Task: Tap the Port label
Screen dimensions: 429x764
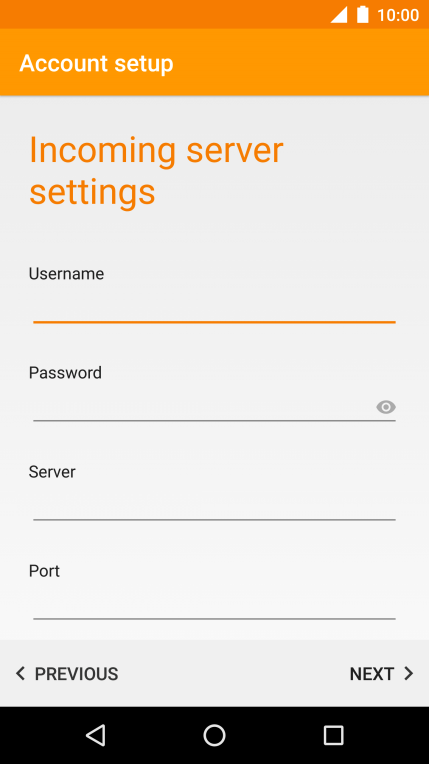Action: [44, 571]
